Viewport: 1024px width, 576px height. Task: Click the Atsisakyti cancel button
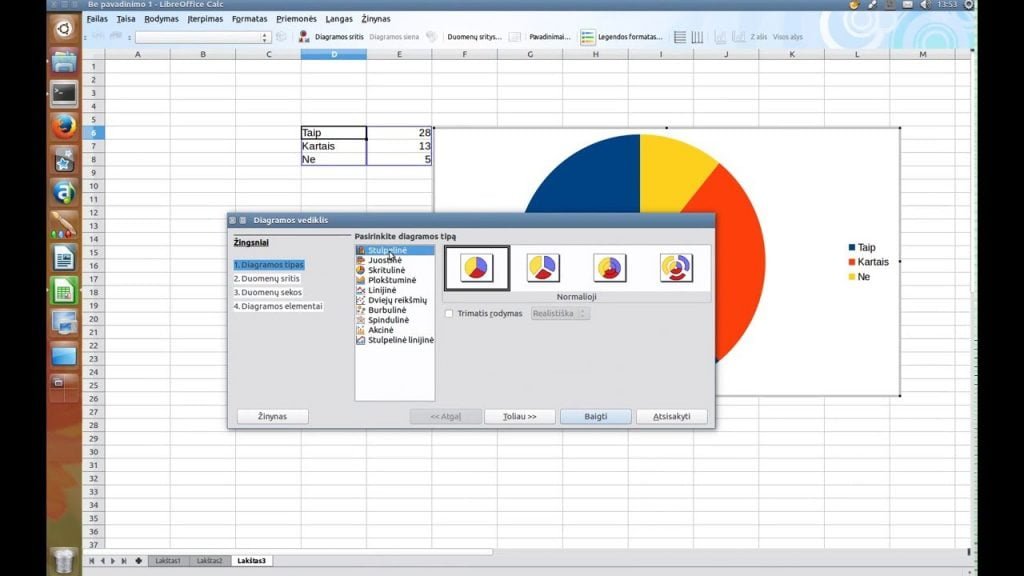click(671, 416)
